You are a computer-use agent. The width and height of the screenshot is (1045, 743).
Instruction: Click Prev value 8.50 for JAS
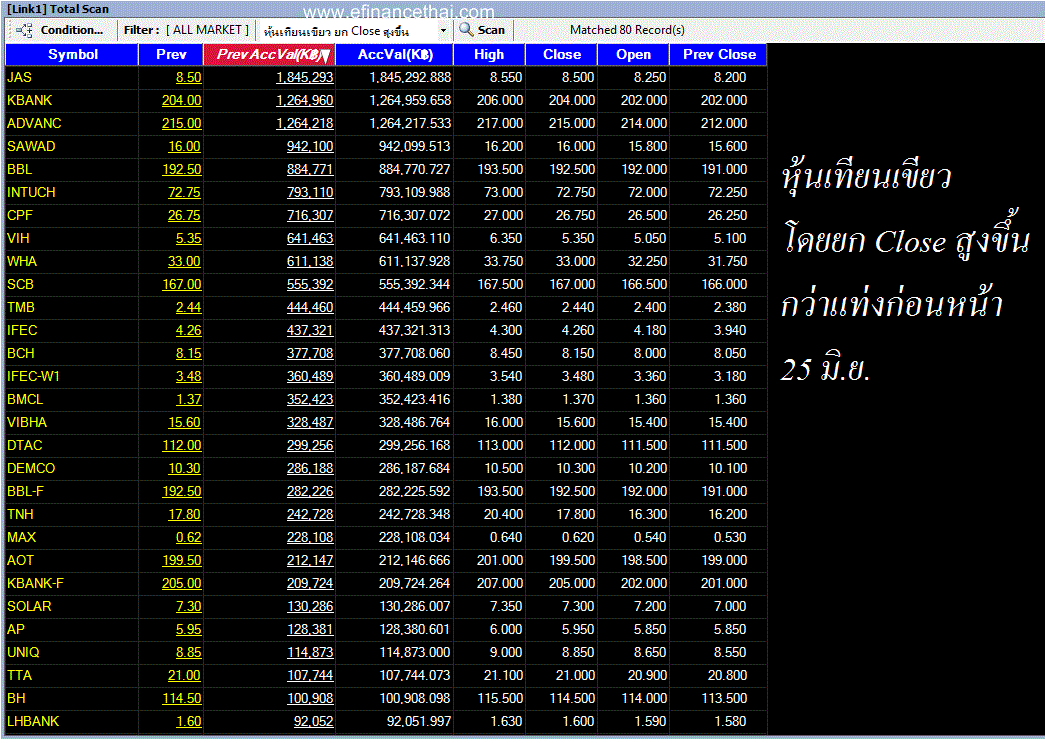pos(188,77)
